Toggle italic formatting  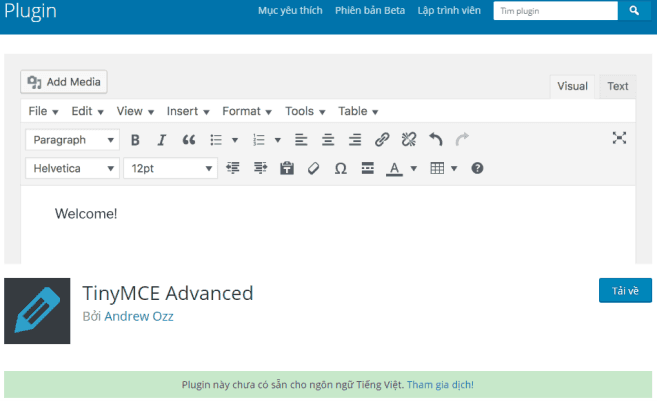pyautogui.click(x=162, y=140)
